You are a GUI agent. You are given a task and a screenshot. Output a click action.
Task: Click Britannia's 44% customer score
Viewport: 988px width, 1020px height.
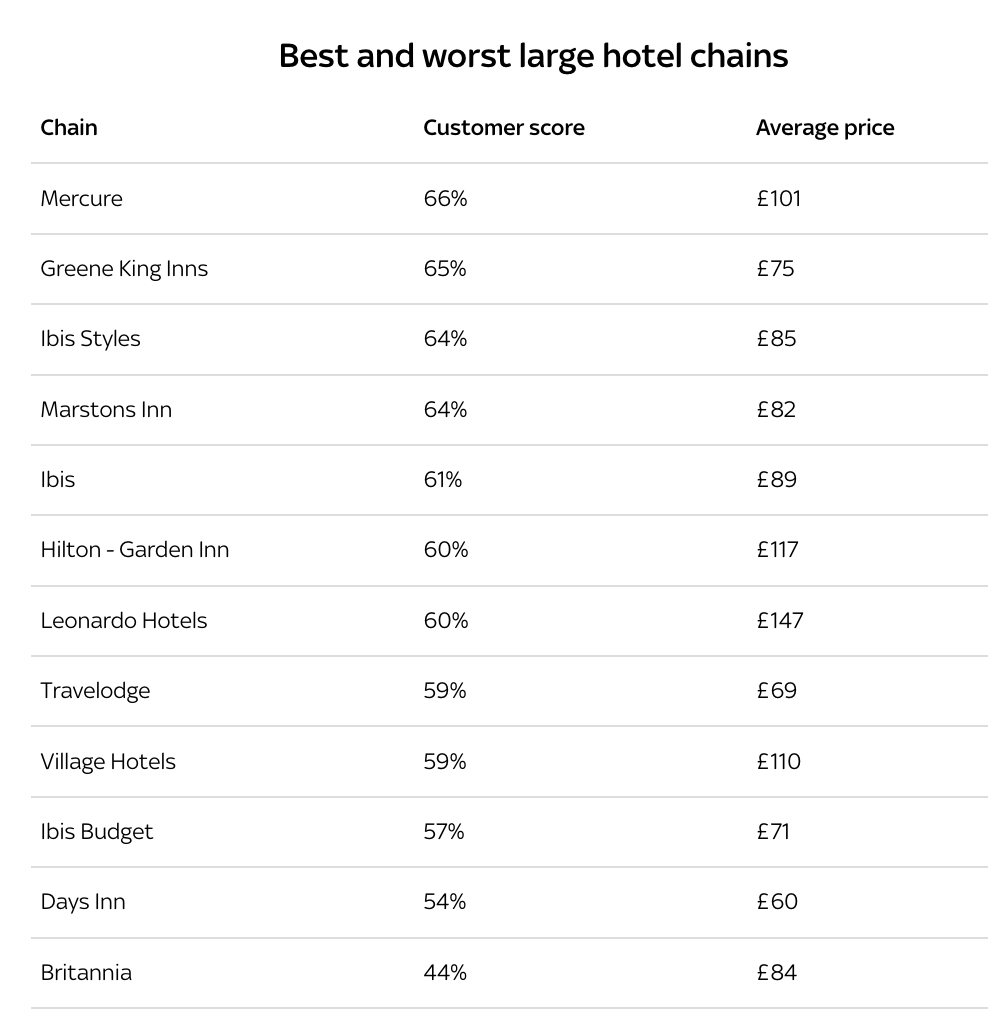[x=445, y=973]
